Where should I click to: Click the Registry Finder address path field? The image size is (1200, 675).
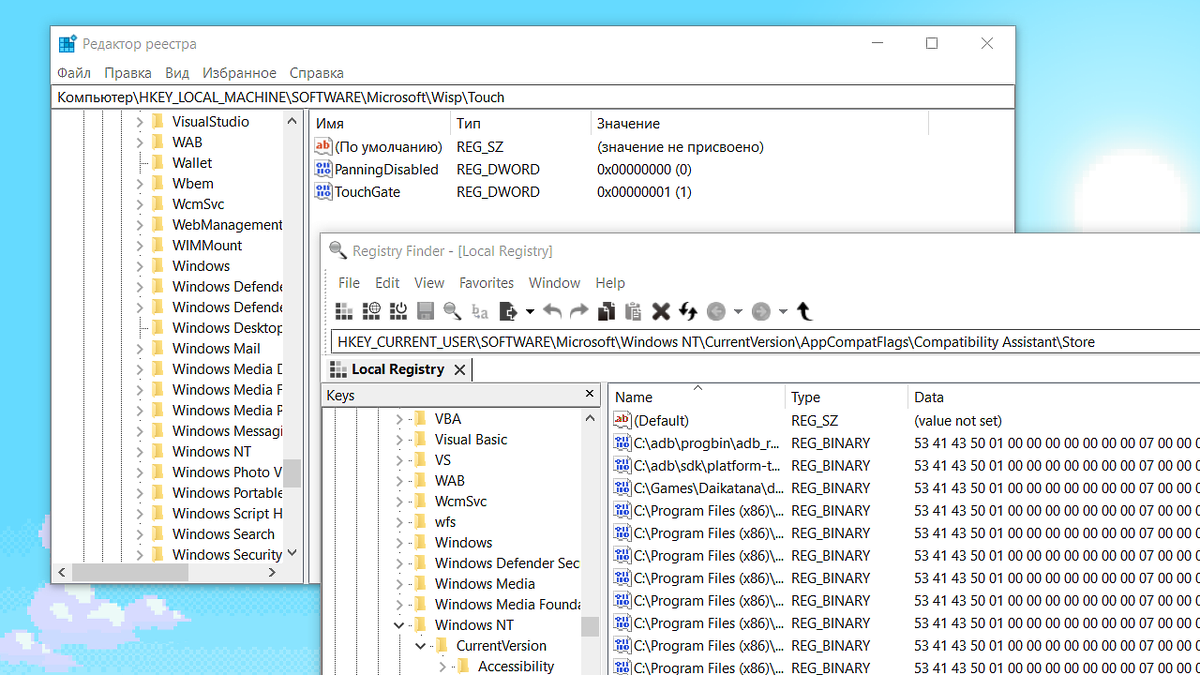765,342
